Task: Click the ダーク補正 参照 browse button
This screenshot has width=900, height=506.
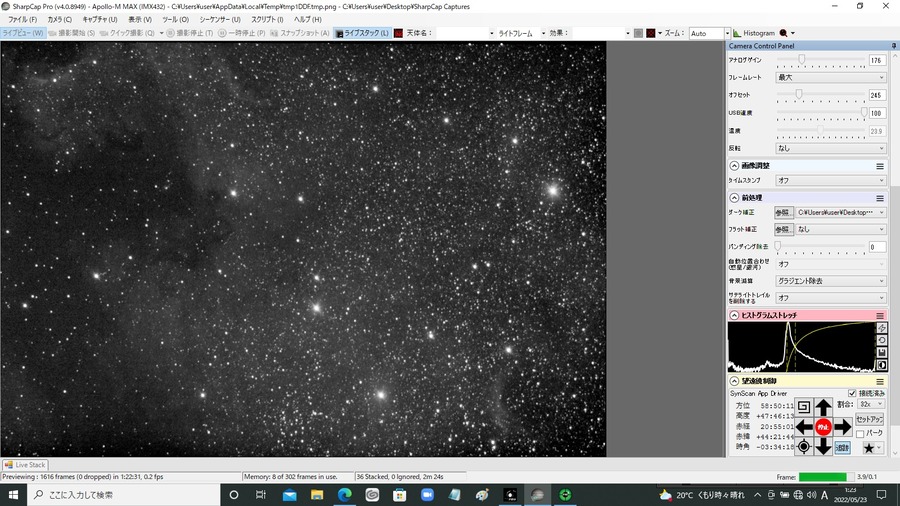Action: pyautogui.click(x=783, y=213)
